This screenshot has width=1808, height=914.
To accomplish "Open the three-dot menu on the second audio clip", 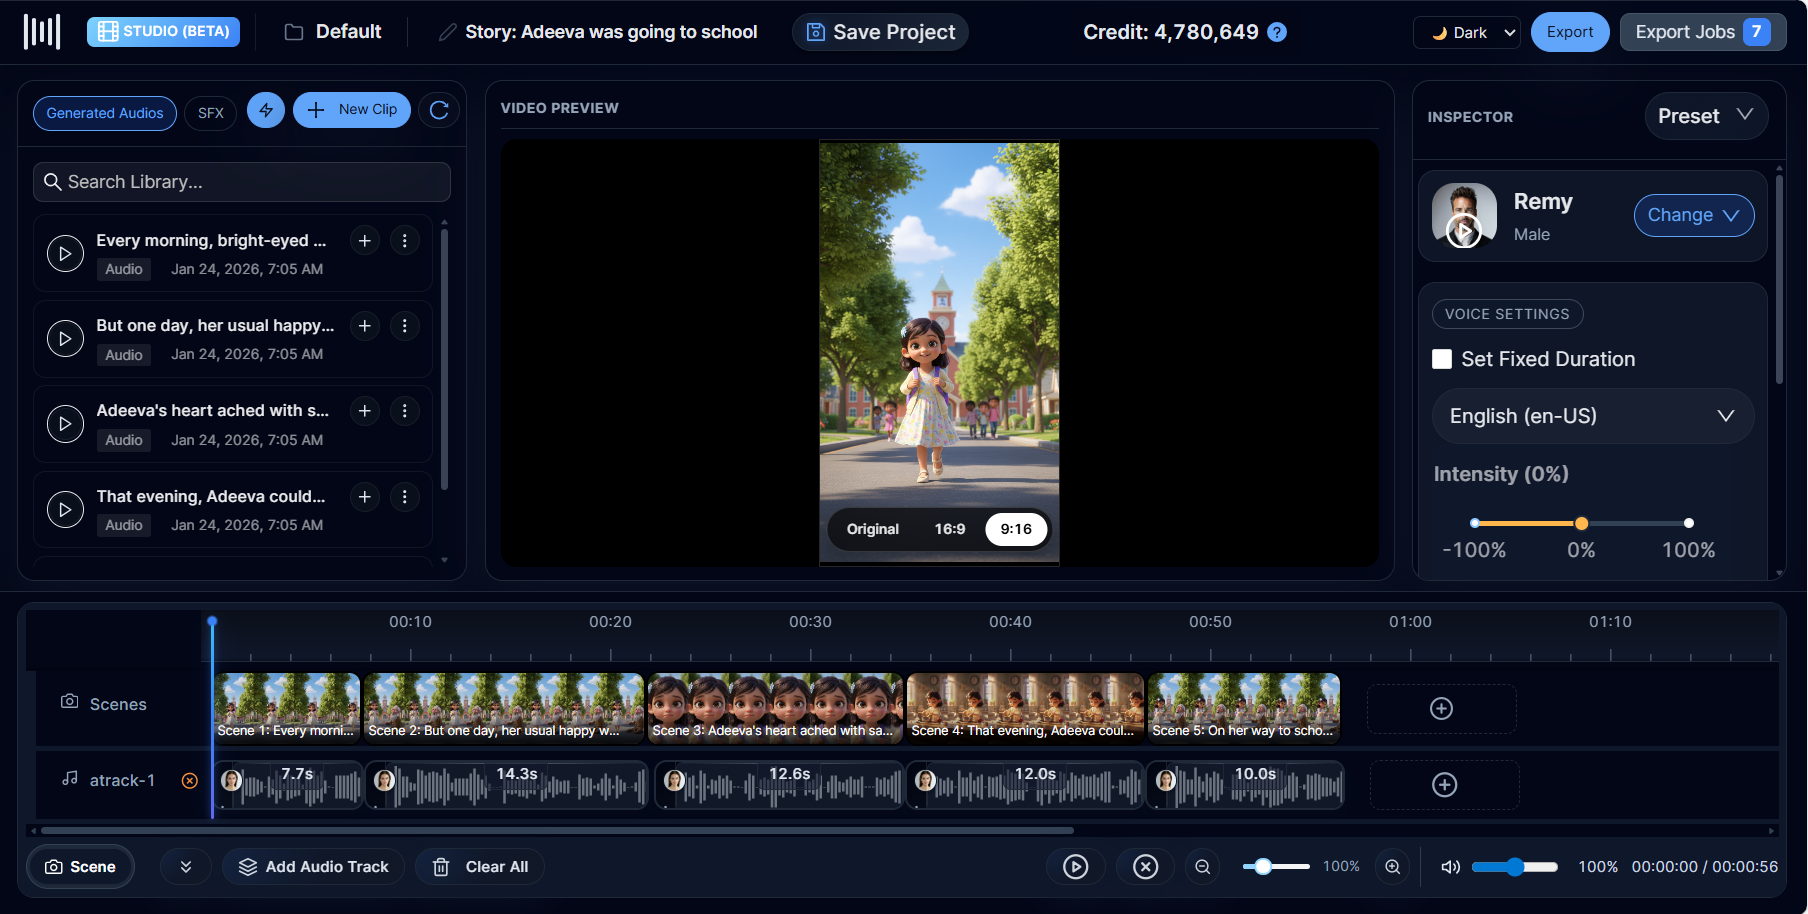I will 404,325.
